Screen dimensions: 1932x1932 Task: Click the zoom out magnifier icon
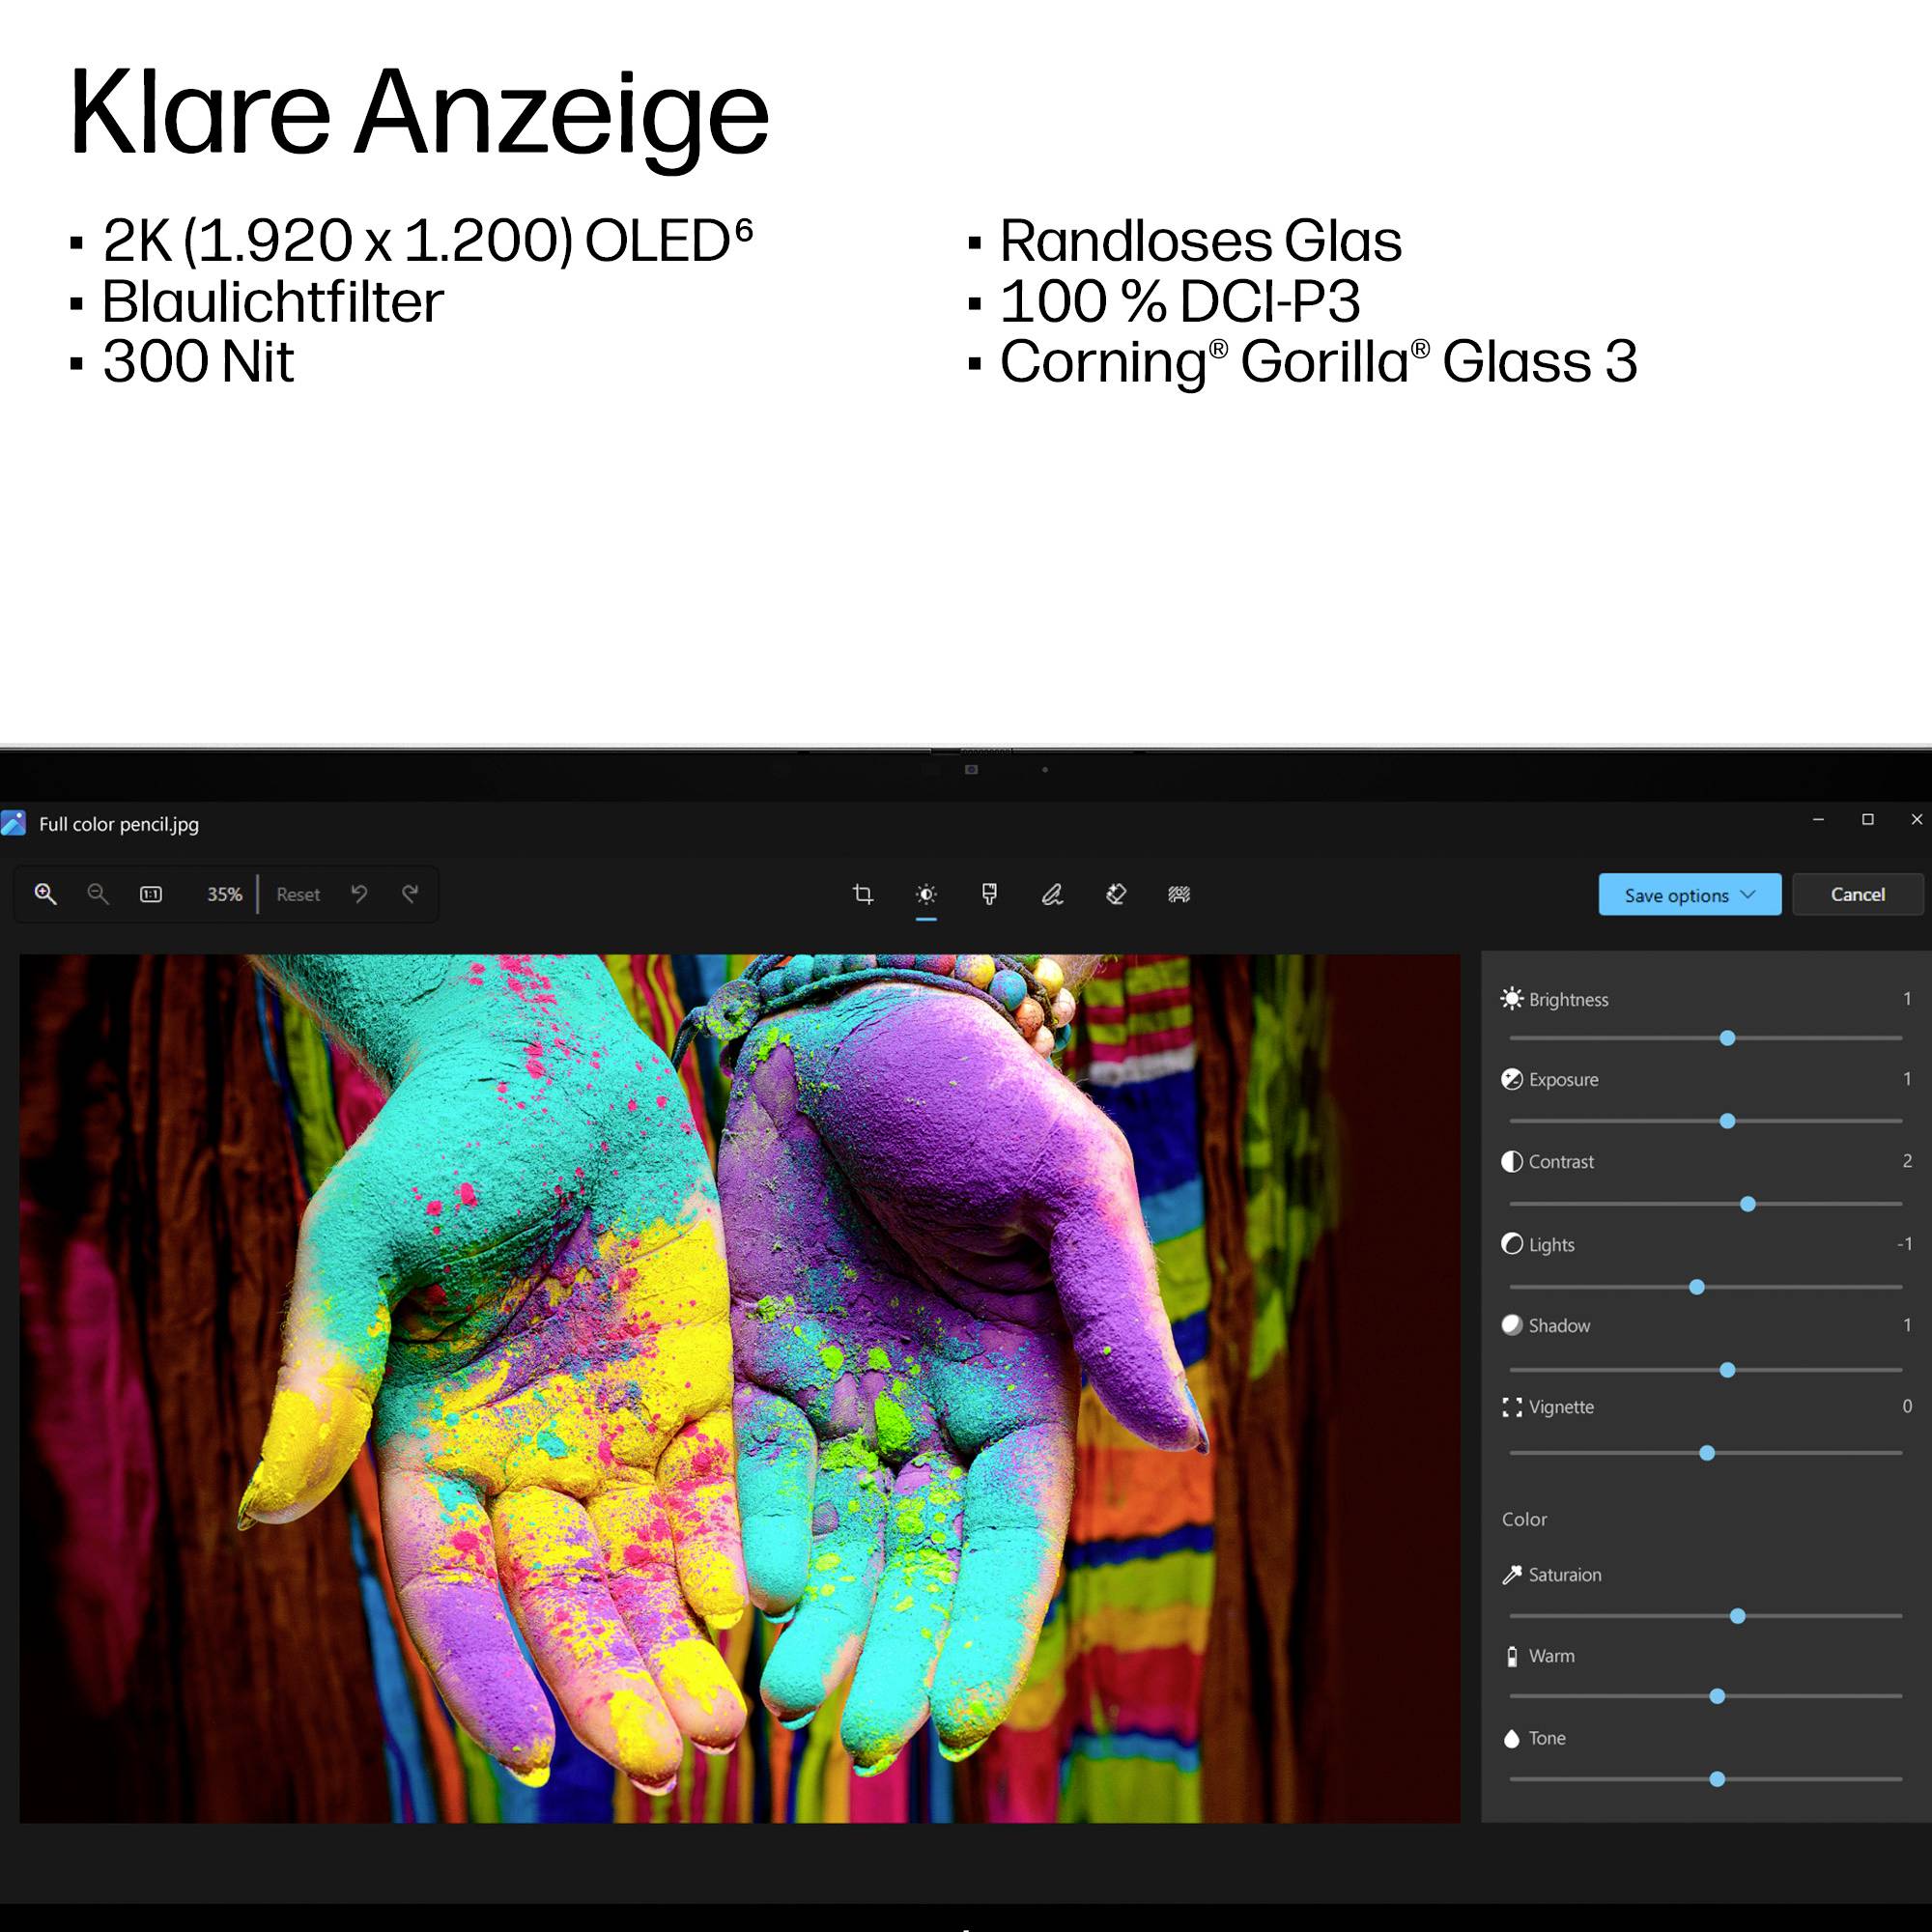pyautogui.click(x=98, y=894)
